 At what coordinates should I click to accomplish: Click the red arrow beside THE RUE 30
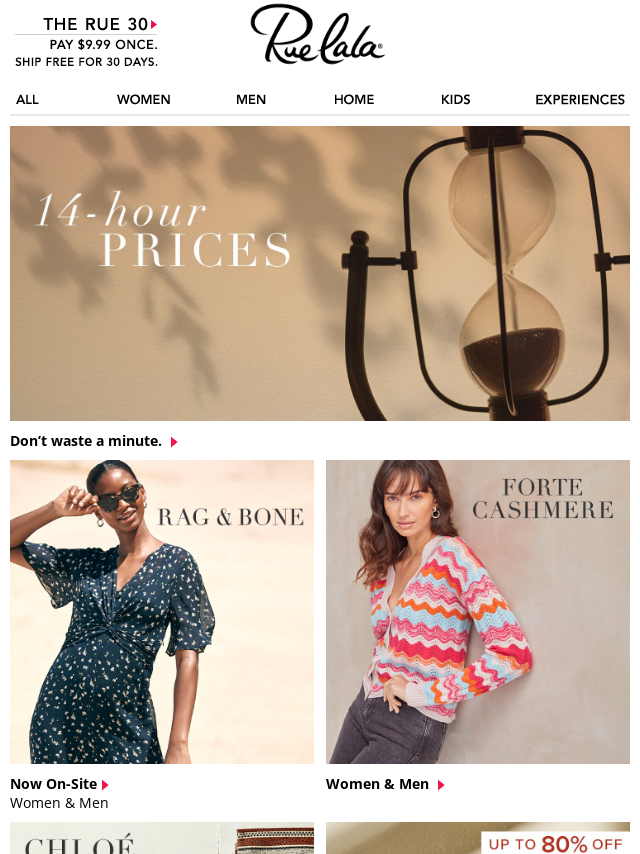(154, 25)
